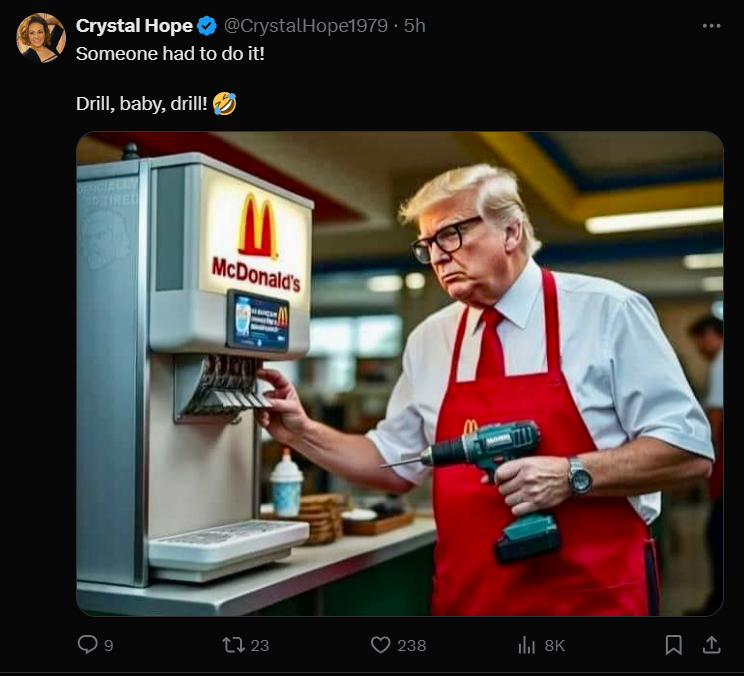Image resolution: width=744 pixels, height=676 pixels.
Task: Click the laughing emoji in the post
Action: click(x=225, y=103)
